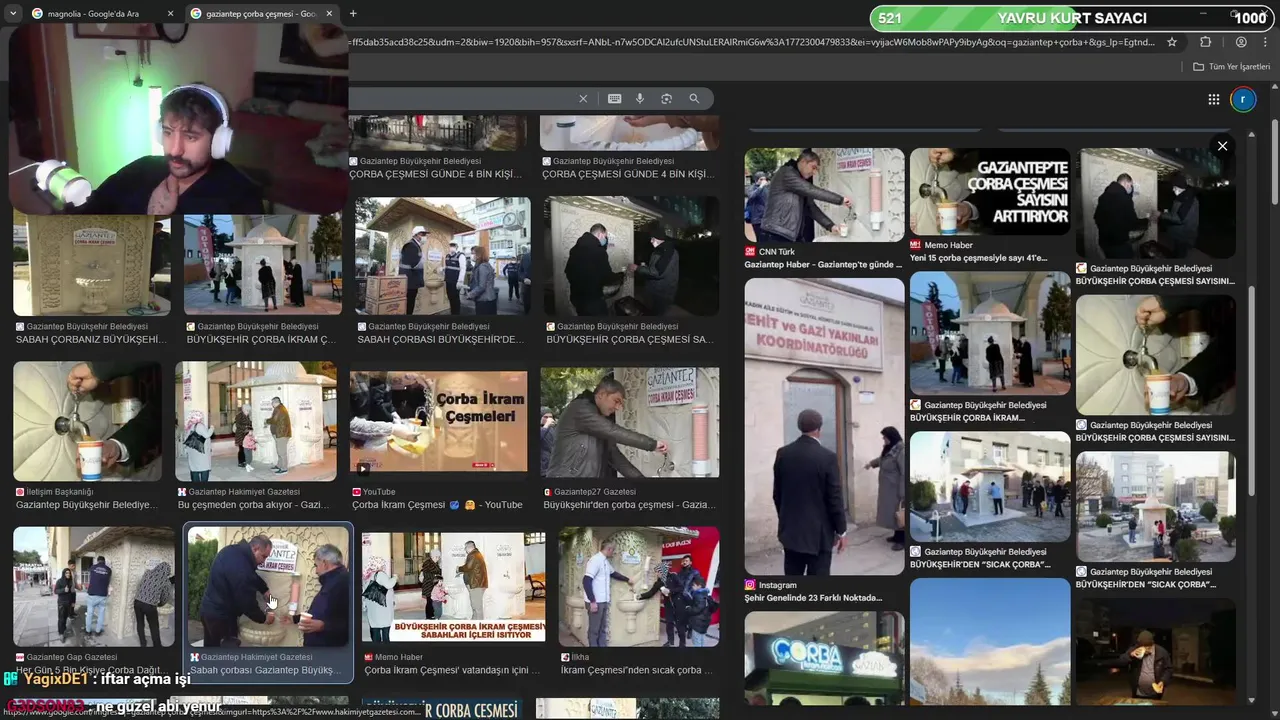
Task: Open the Bu çeşmeden çorba akıyor image
Action: 256,421
